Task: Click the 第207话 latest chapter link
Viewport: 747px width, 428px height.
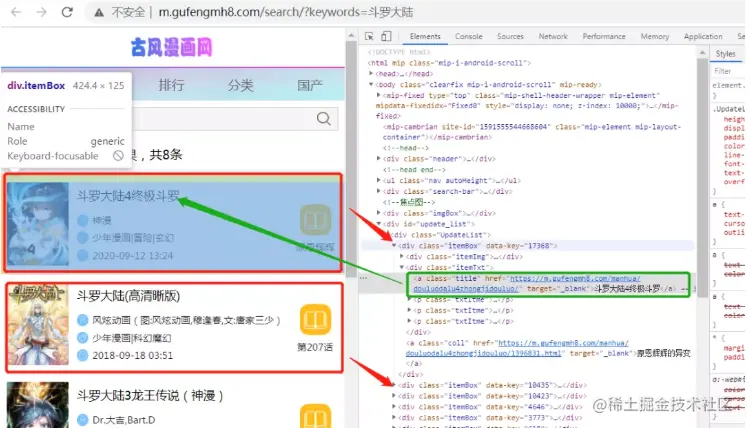Action: [x=315, y=347]
